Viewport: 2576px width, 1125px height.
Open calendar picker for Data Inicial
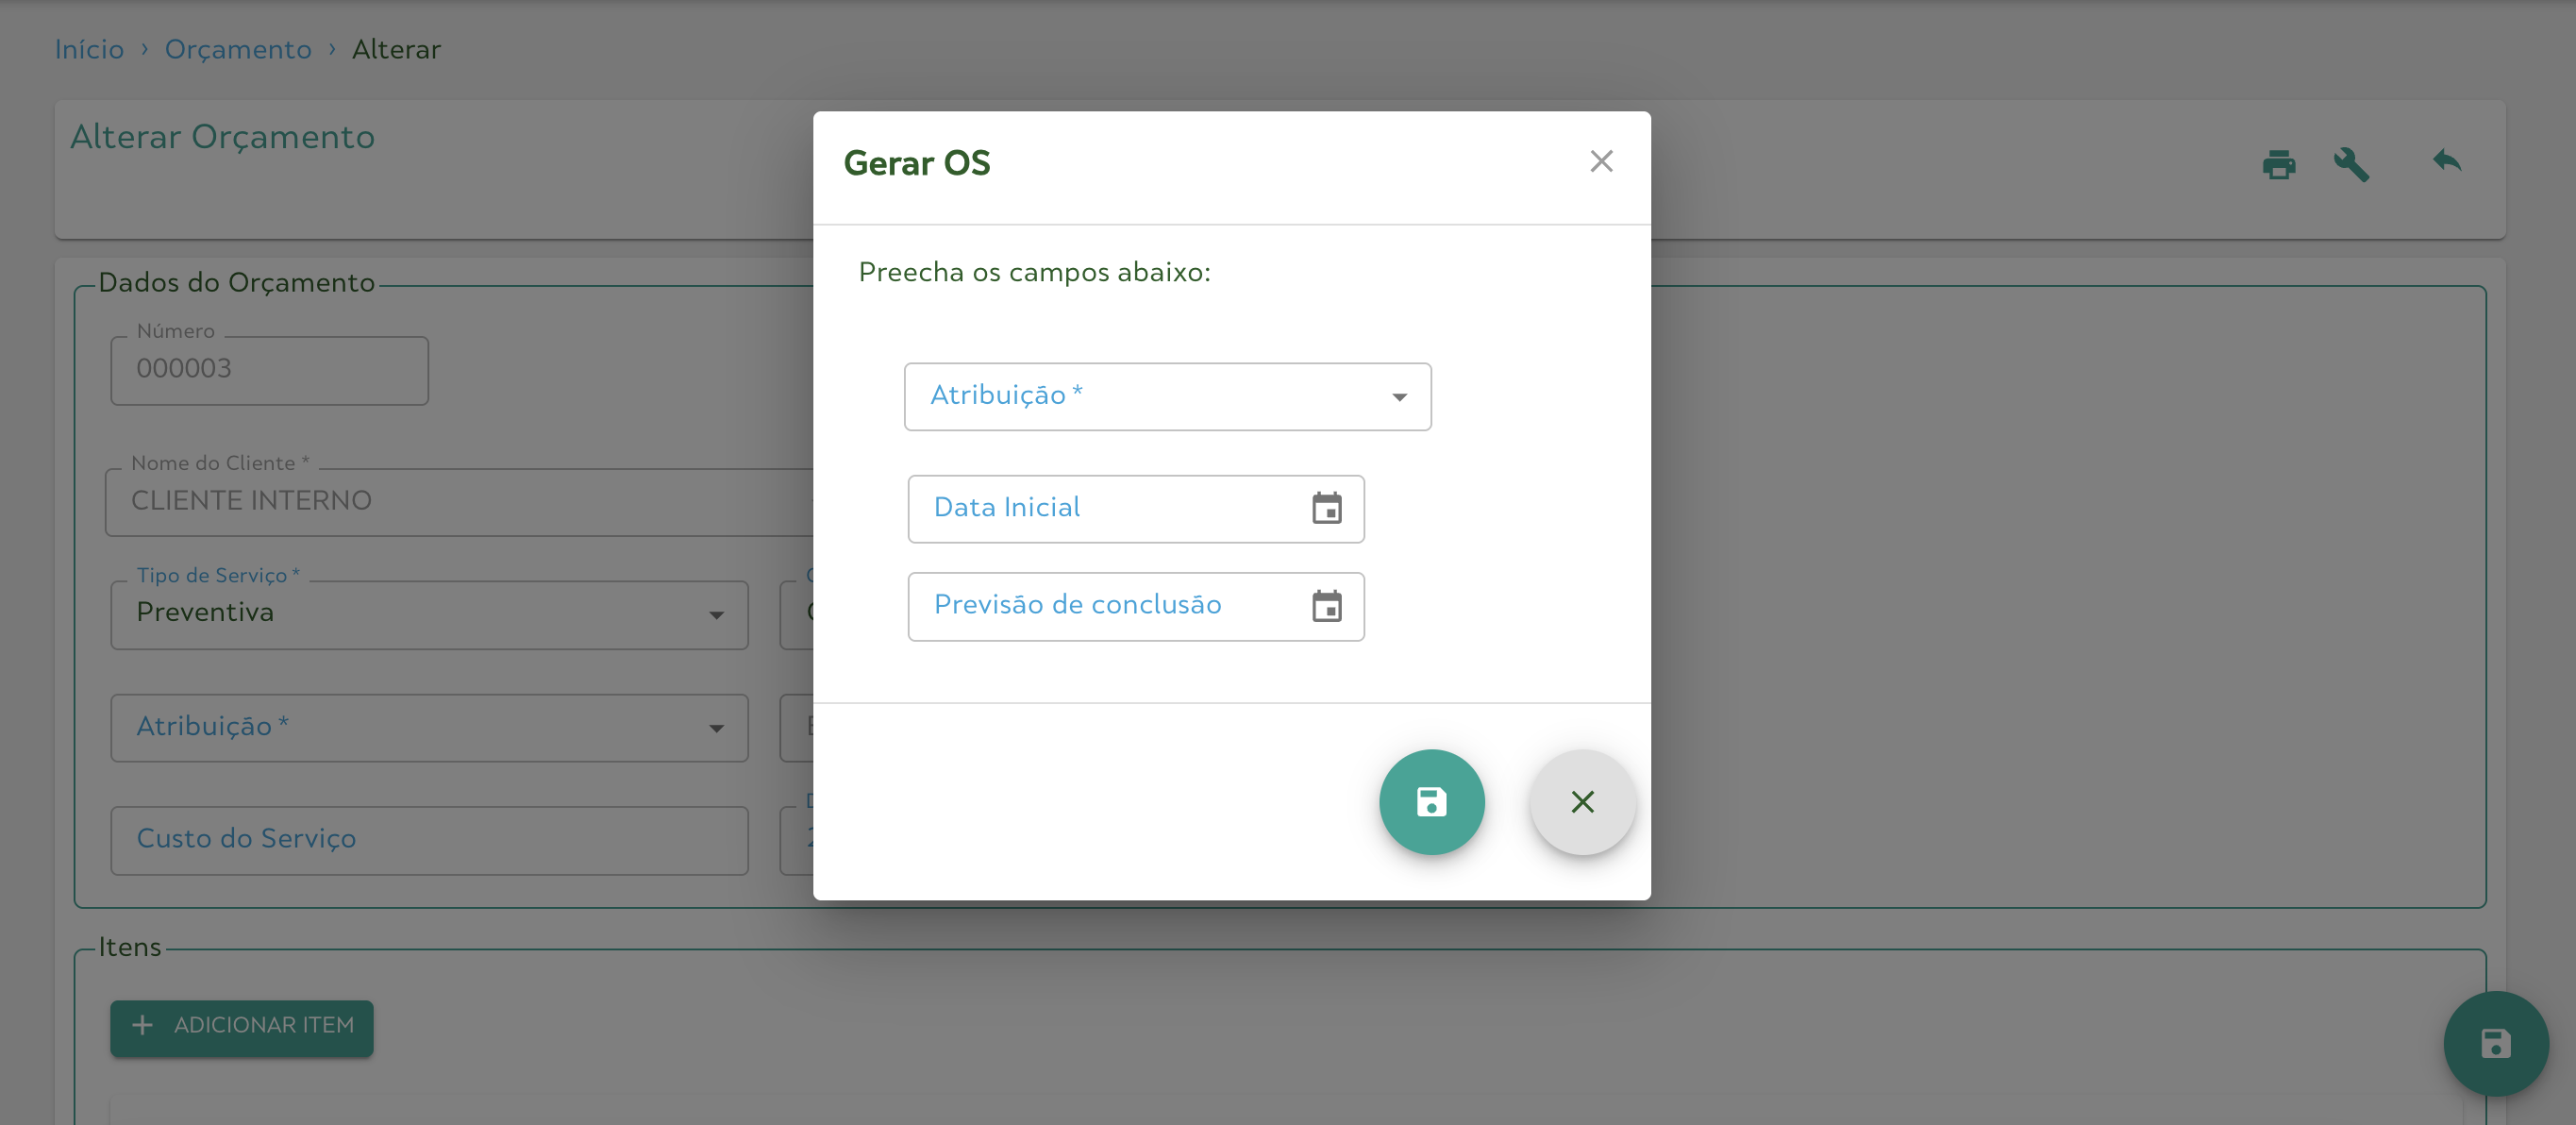point(1326,508)
